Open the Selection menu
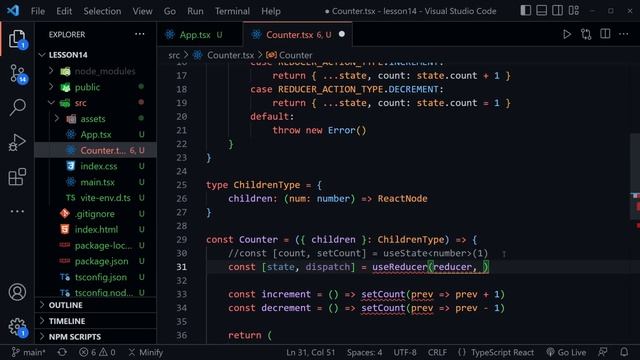 click(x=102, y=11)
